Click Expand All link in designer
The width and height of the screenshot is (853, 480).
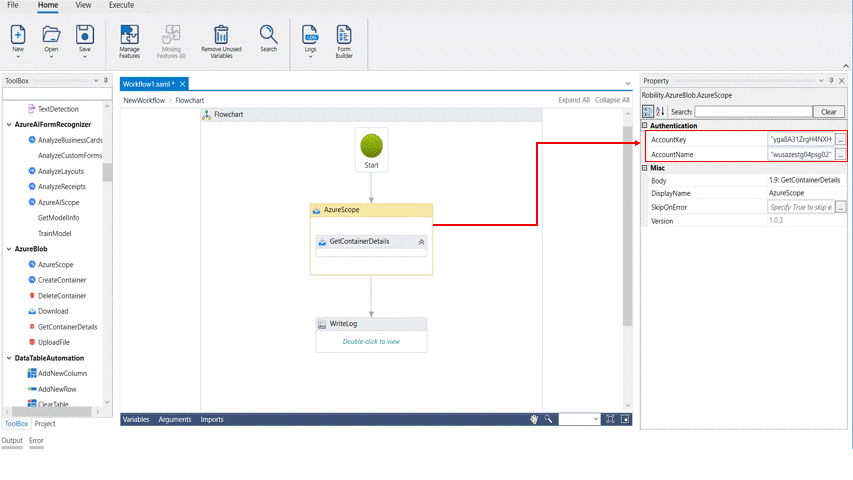tap(574, 100)
